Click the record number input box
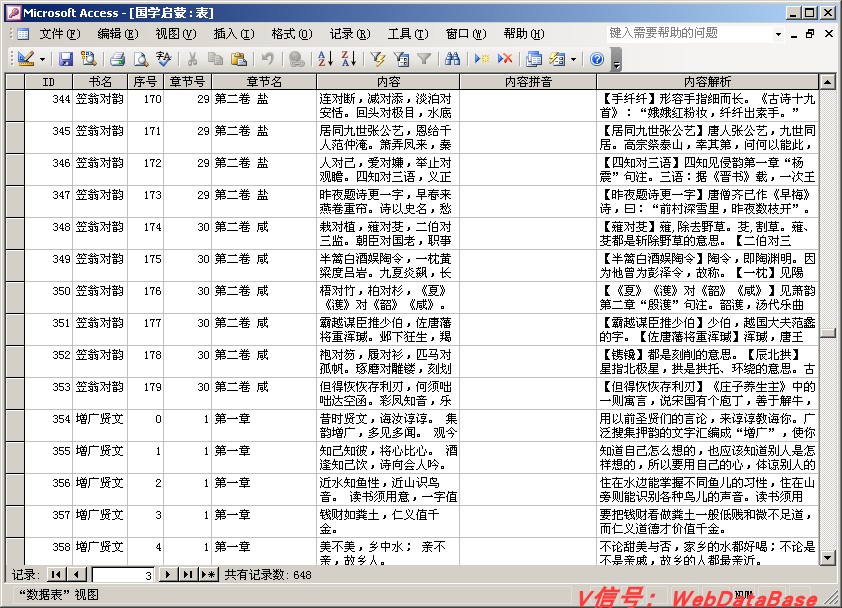 pyautogui.click(x=123, y=575)
